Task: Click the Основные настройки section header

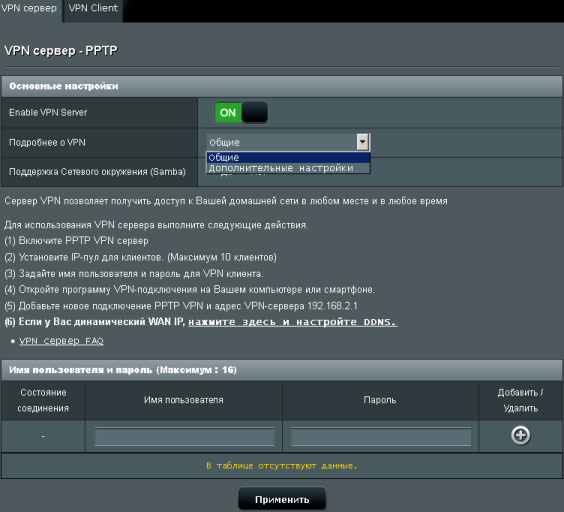Action: tap(282, 86)
